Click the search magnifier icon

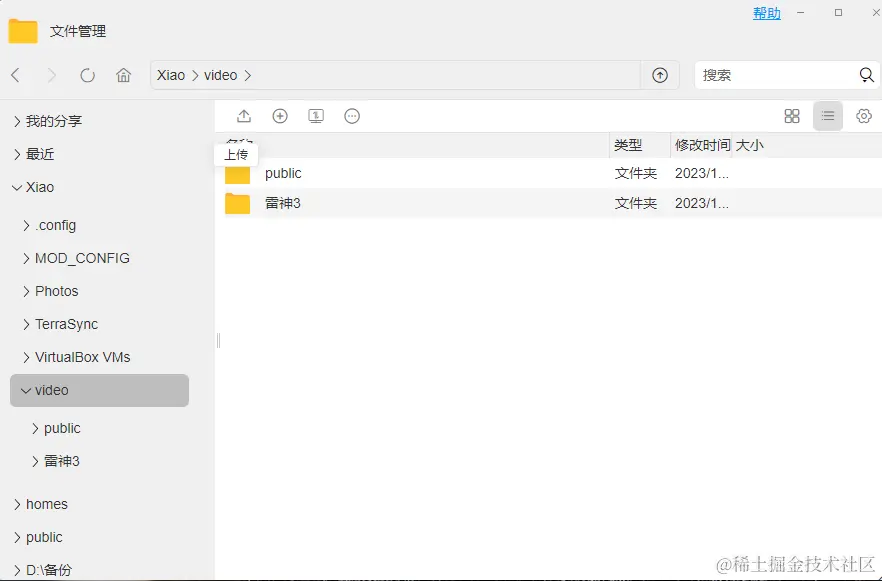pyautogui.click(x=866, y=75)
